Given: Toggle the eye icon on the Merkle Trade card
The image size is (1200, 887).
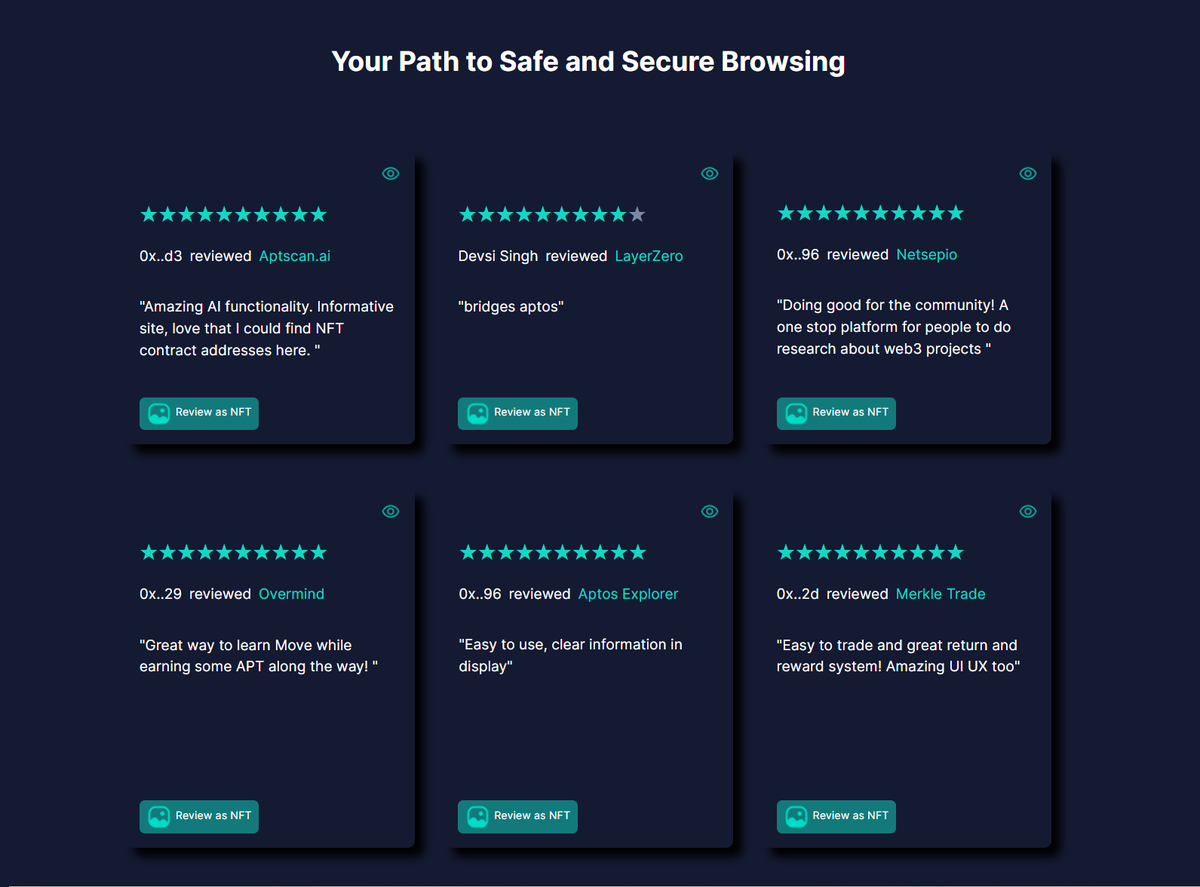Looking at the screenshot, I should click(x=1028, y=511).
